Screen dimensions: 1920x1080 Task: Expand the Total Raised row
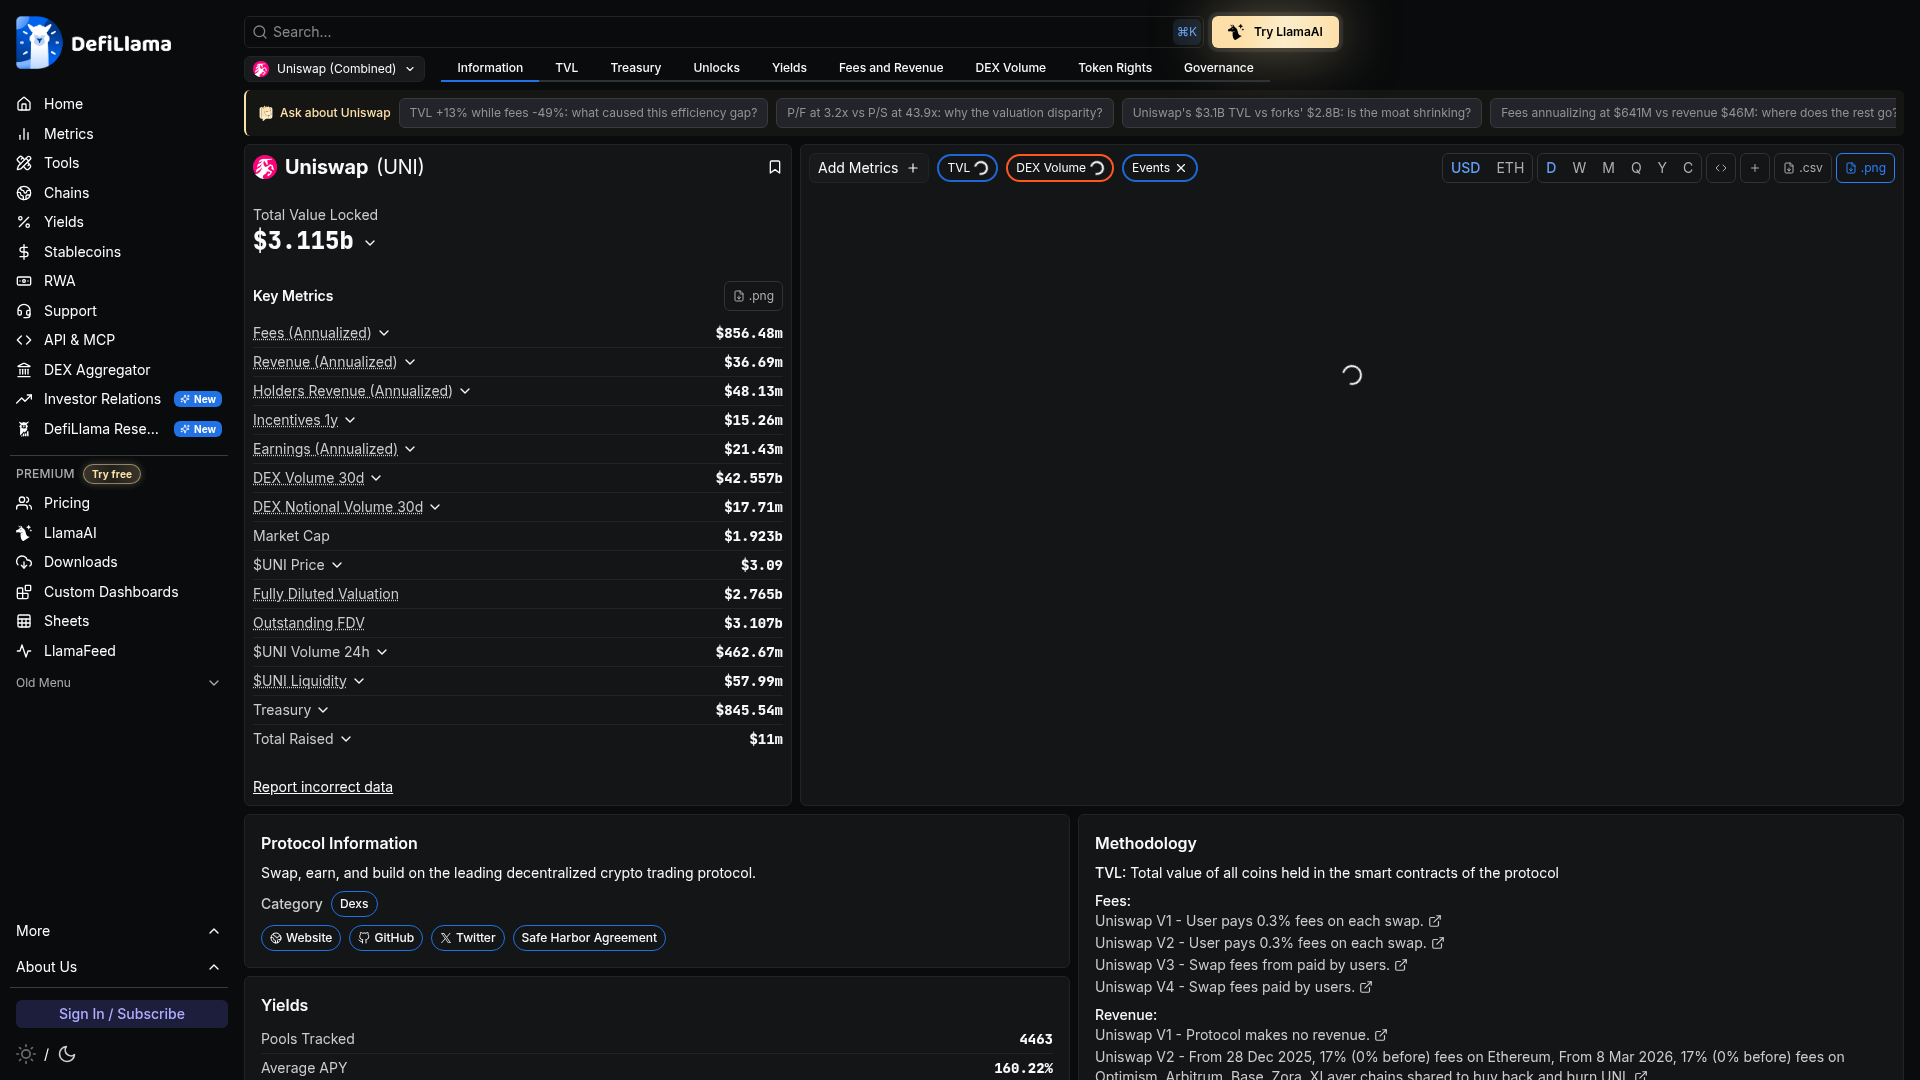tap(346, 739)
